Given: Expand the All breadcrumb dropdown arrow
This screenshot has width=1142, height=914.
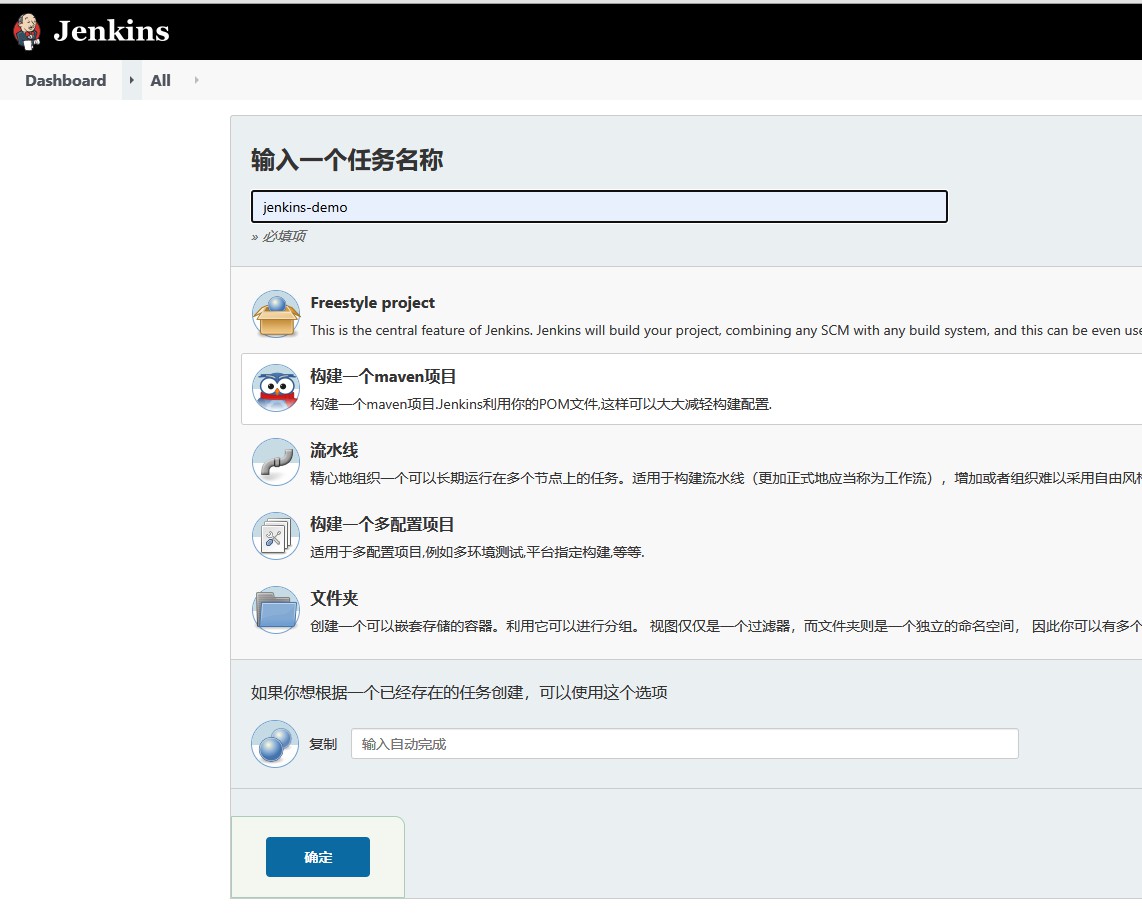Looking at the screenshot, I should pyautogui.click(x=196, y=80).
